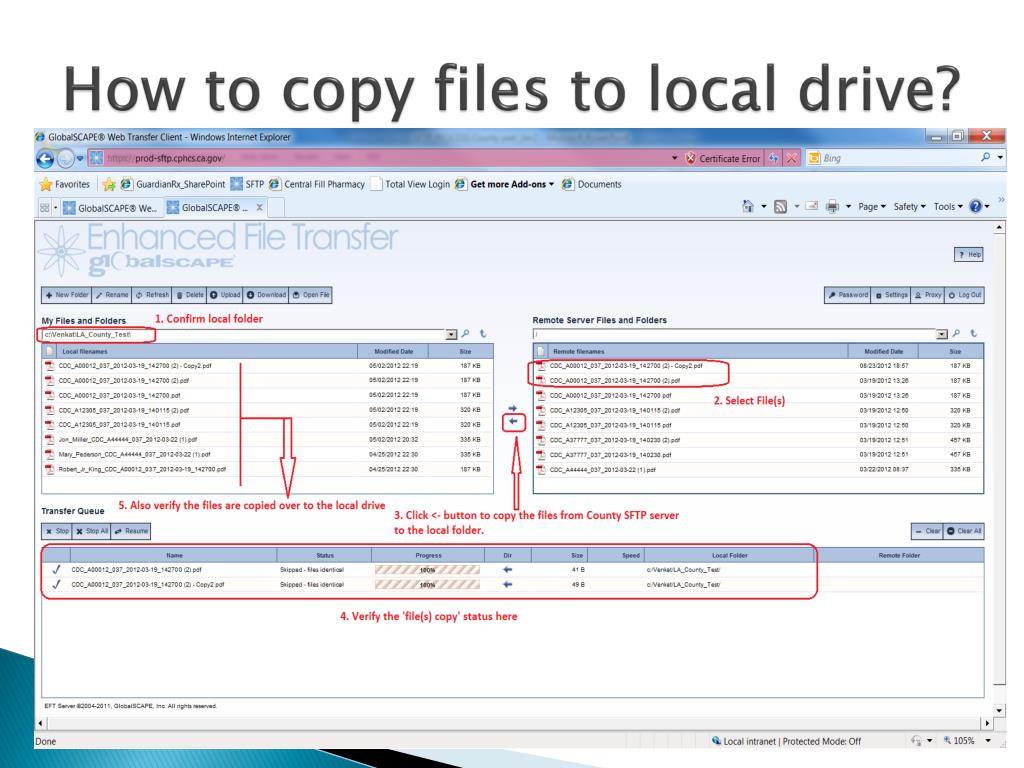Click the local folder path field
Screen dimensions: 1024x768
click(x=243, y=334)
